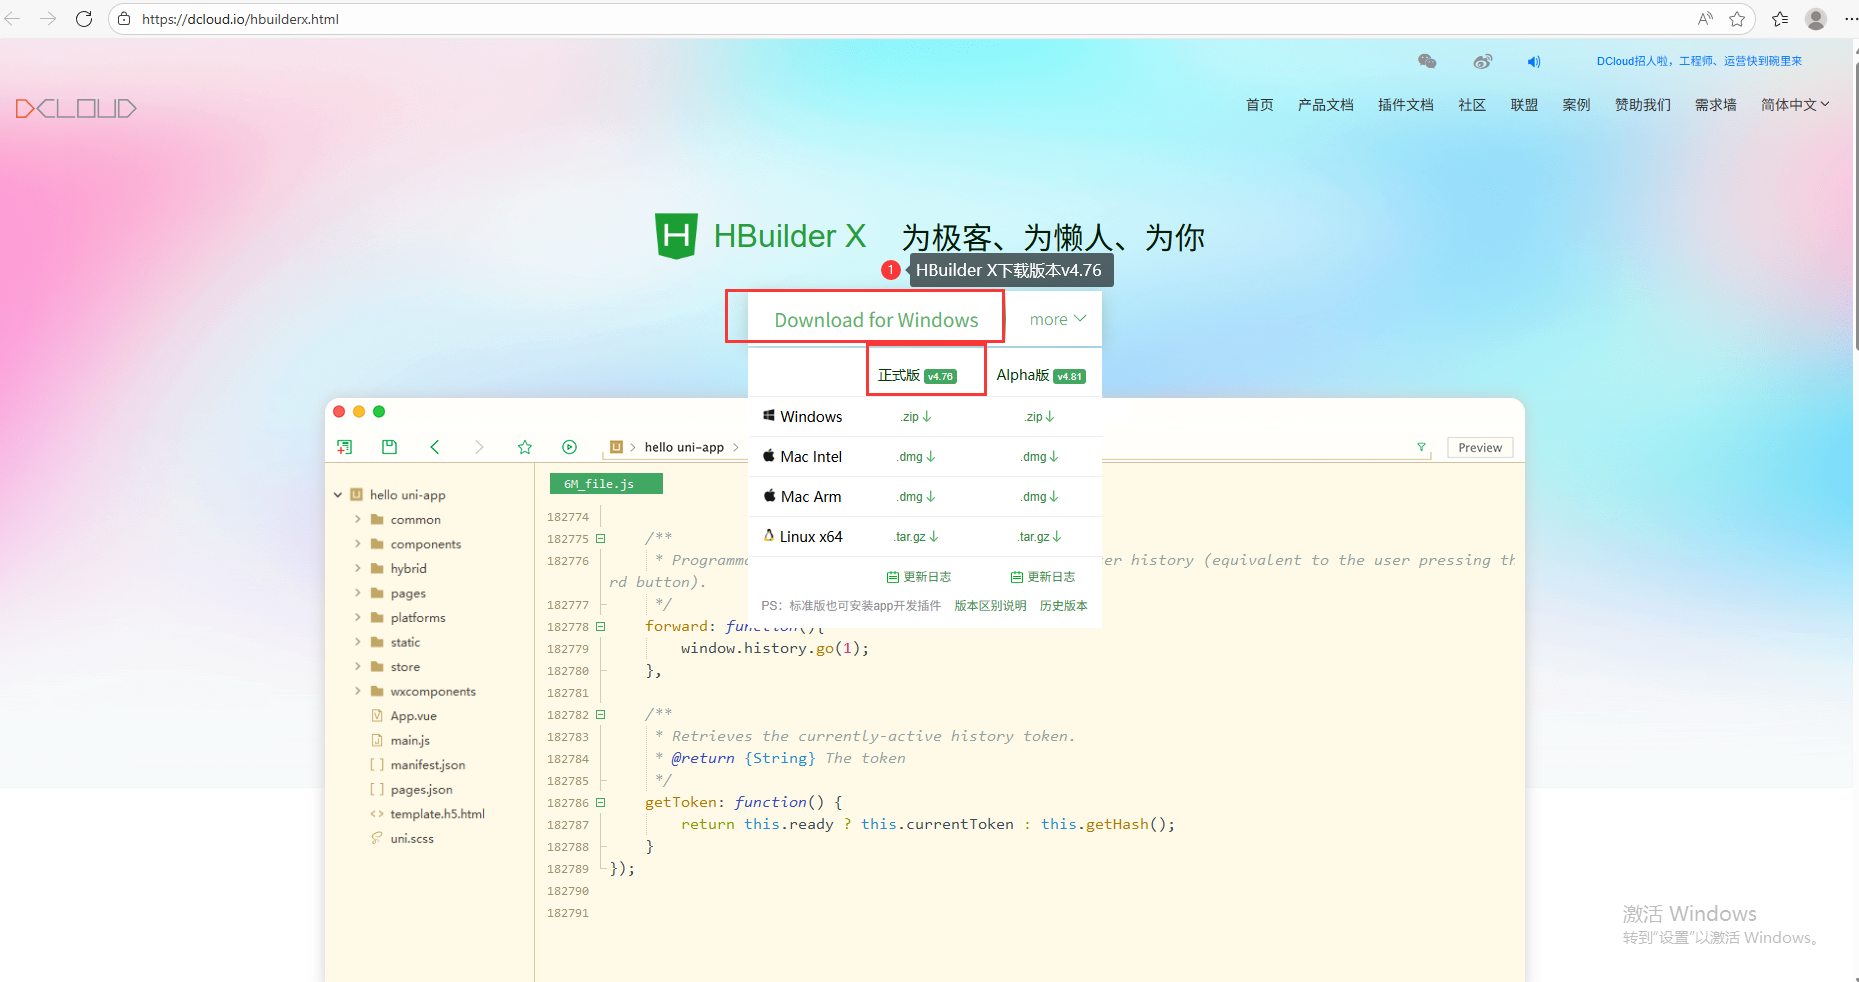Download Linux x64 tar.gz of Alpha版
Viewport: 1859px width, 982px height.
[1040, 537]
